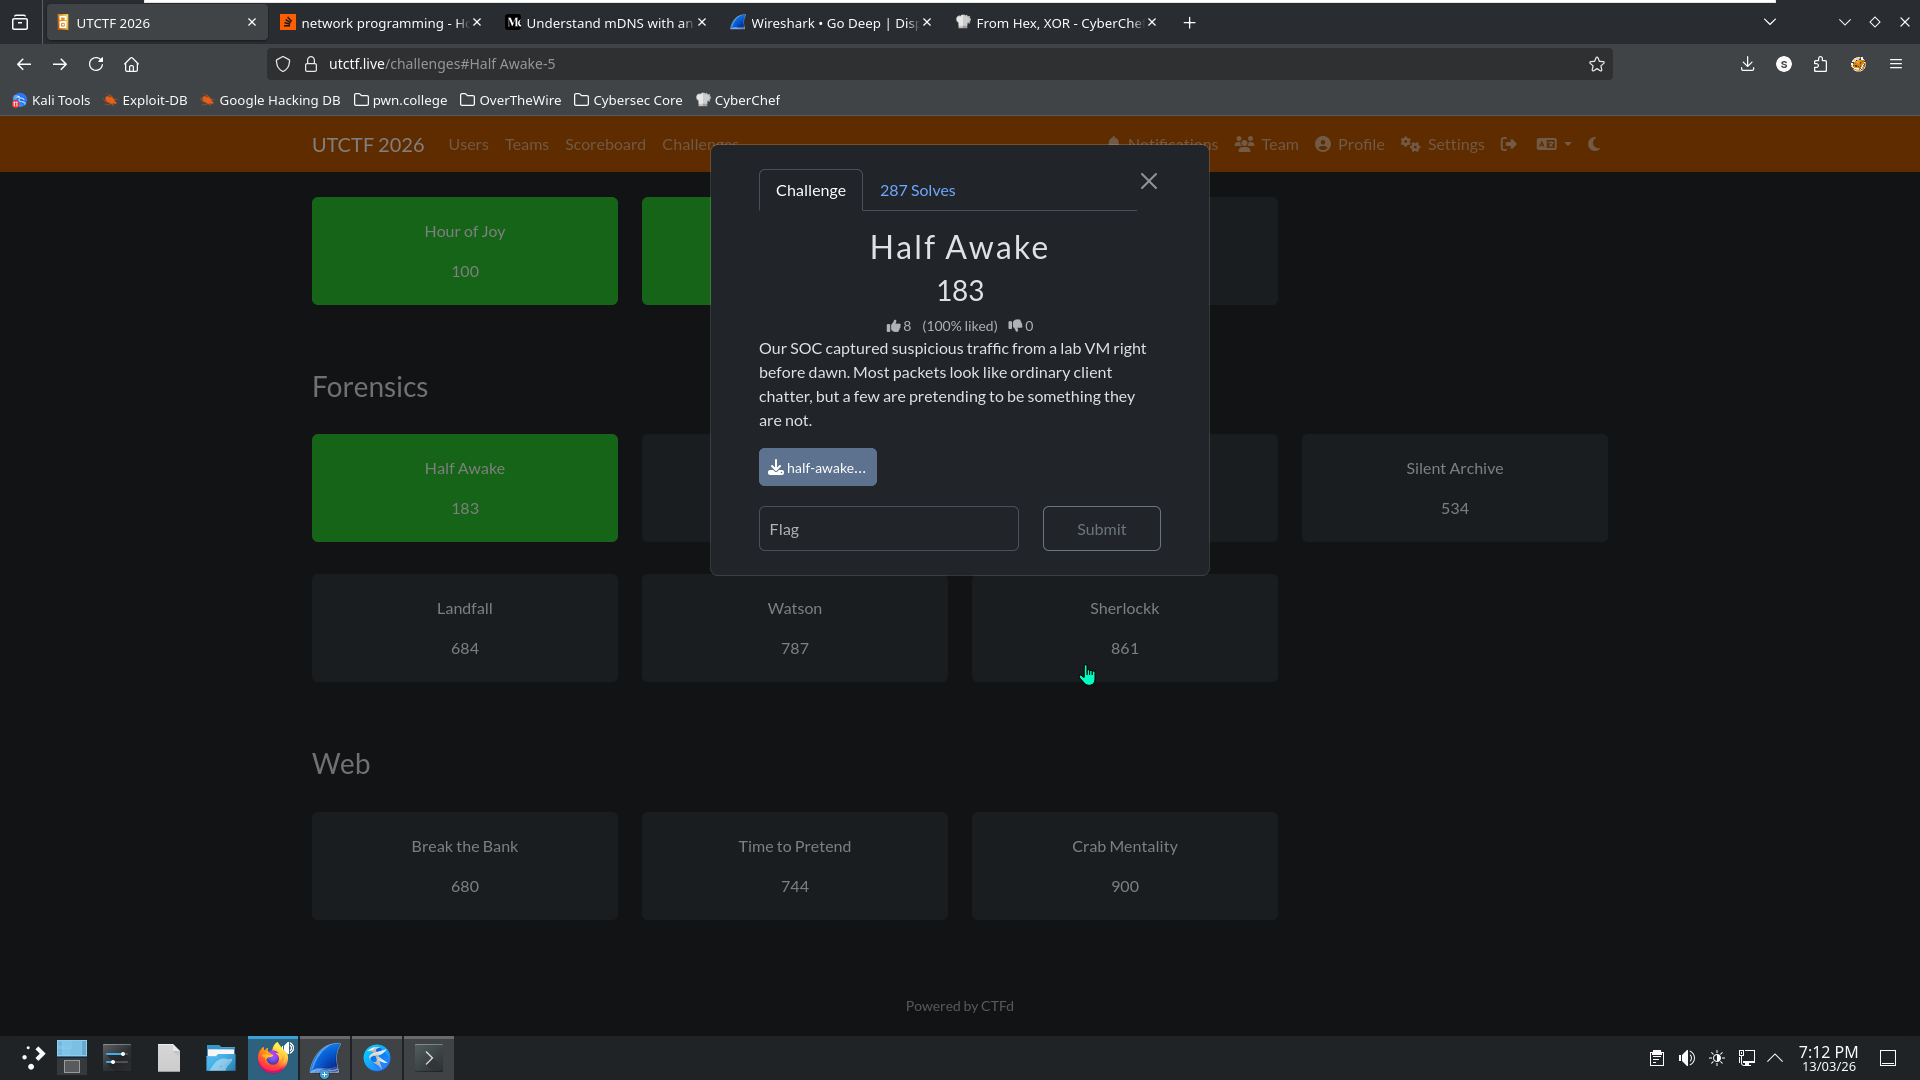Download the half-awake challenge file
The image size is (1920, 1080).
817,468
